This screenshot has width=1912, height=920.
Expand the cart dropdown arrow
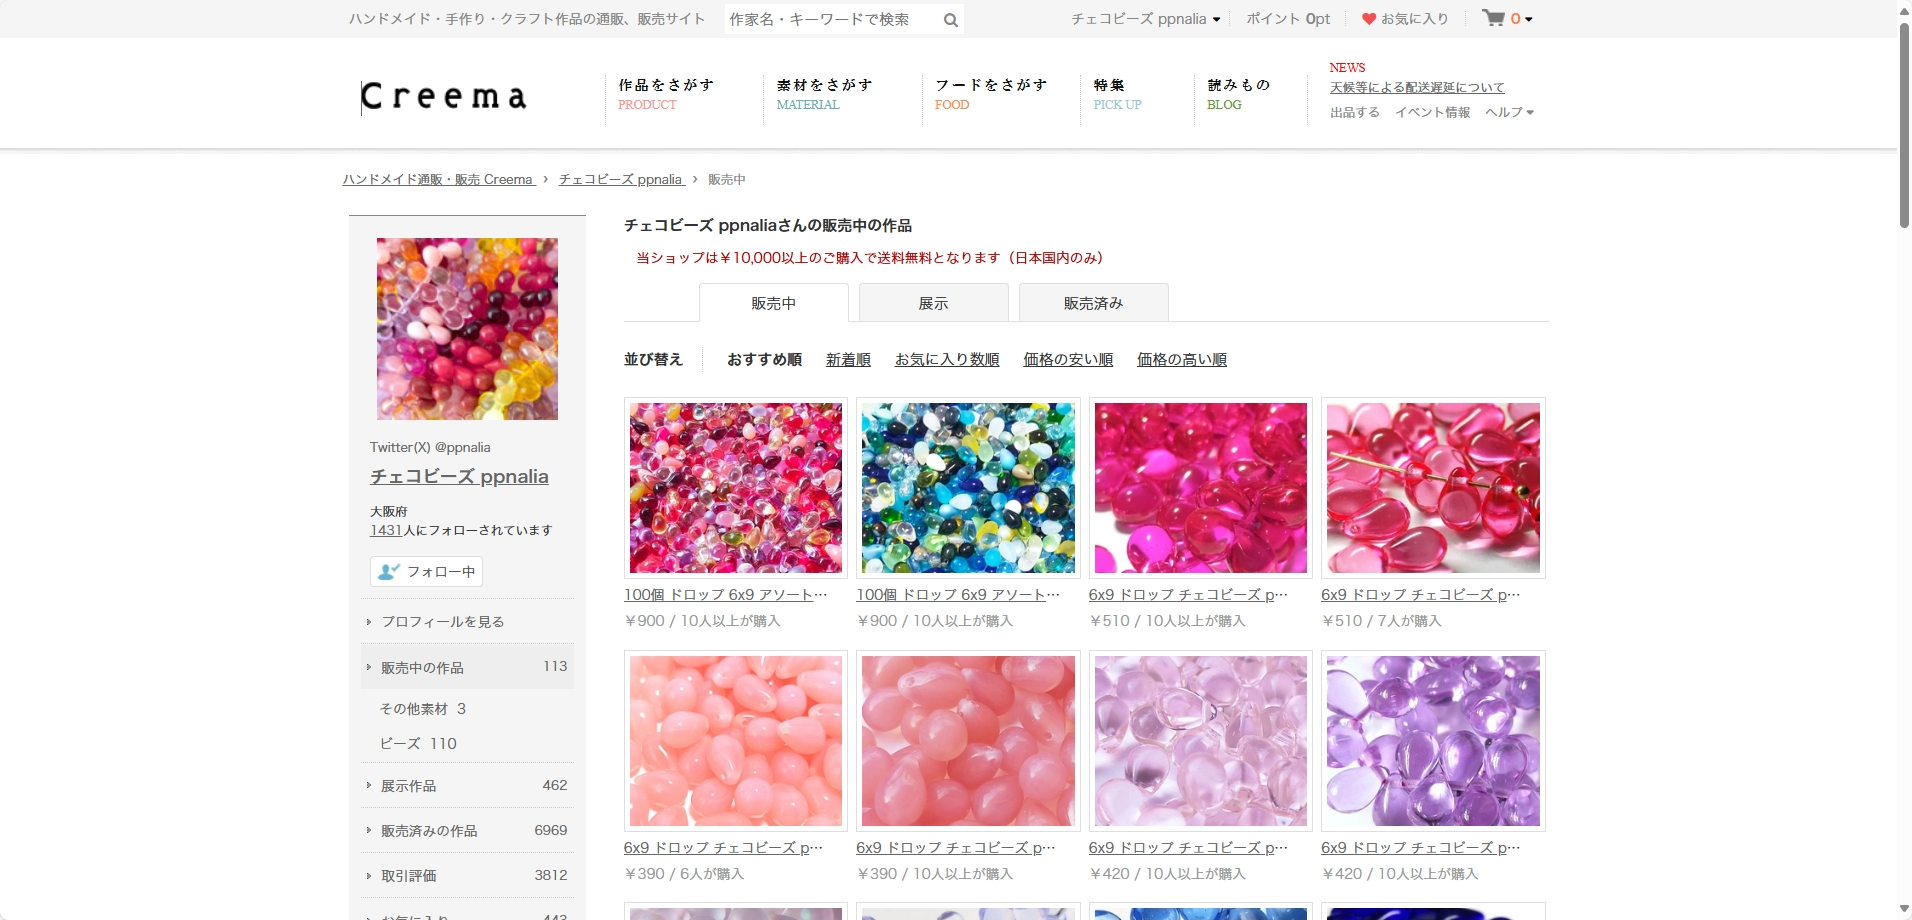pyautogui.click(x=1529, y=20)
